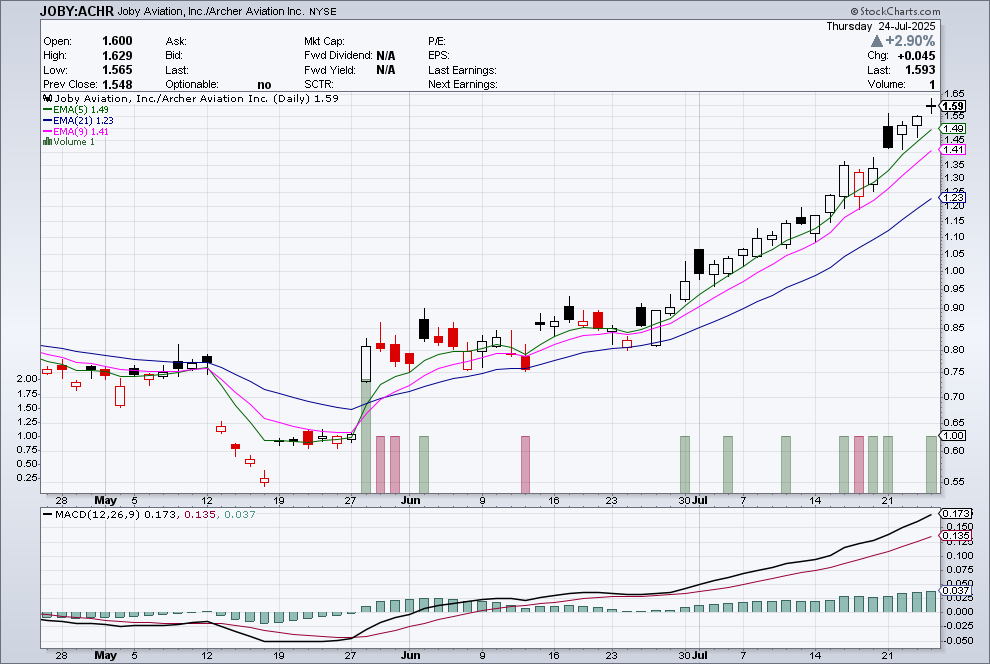
Task: Click the Low value 1.565
Action: [x=117, y=70]
